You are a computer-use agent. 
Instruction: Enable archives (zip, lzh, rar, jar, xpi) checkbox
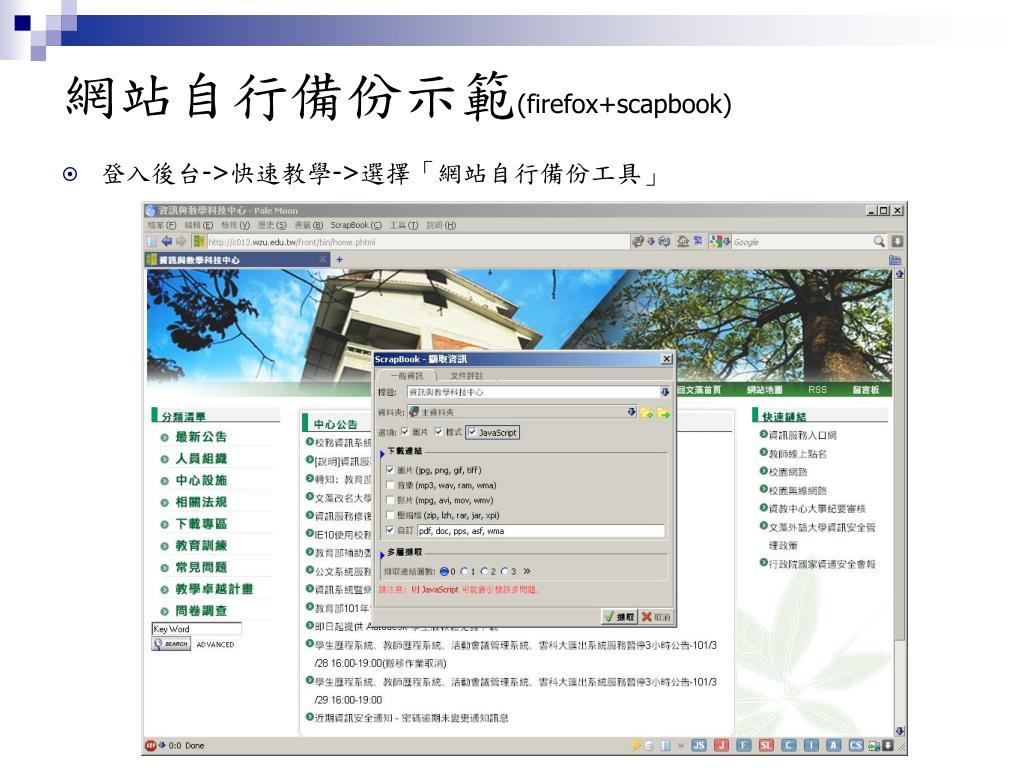391,515
